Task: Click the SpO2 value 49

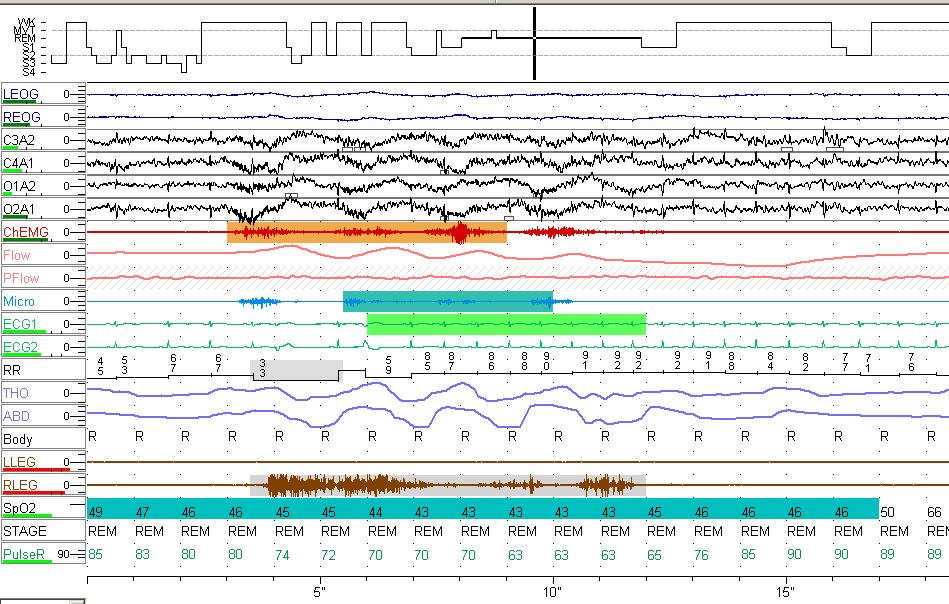Action: [x=96, y=512]
